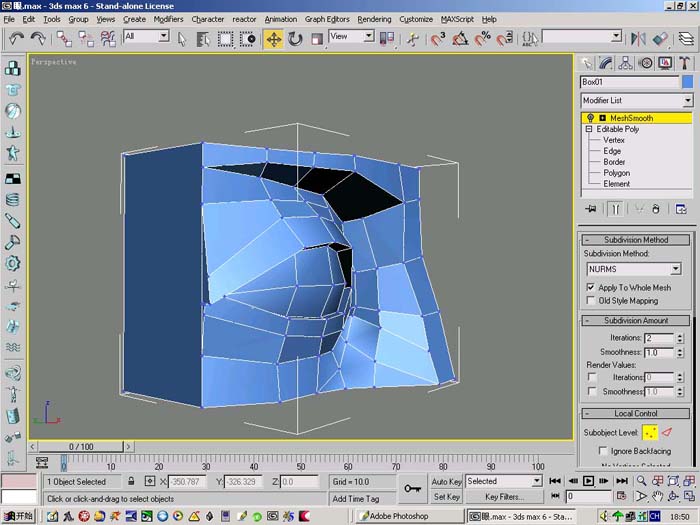This screenshot has height=525, width=700.
Task: Open the Graph Editors menu
Action: [x=327, y=19]
